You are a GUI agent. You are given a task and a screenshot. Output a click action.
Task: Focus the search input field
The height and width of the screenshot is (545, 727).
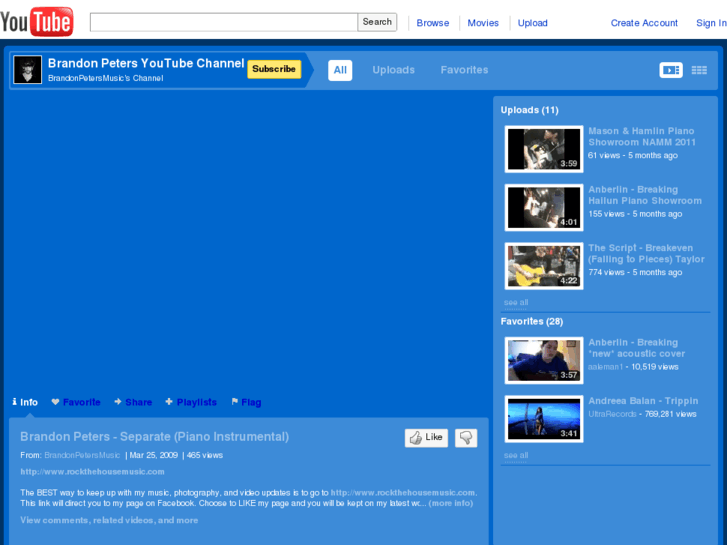tap(223, 22)
